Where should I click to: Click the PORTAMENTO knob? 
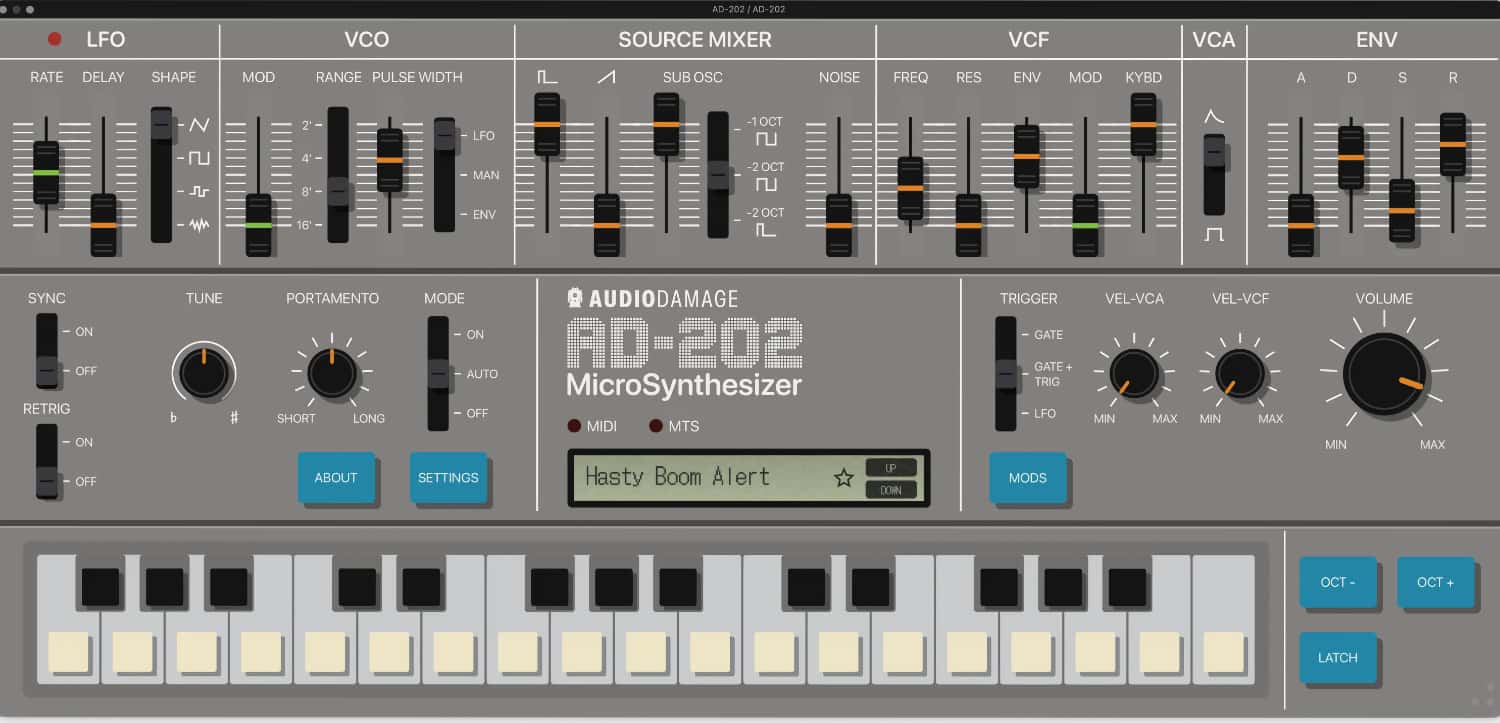pos(333,372)
